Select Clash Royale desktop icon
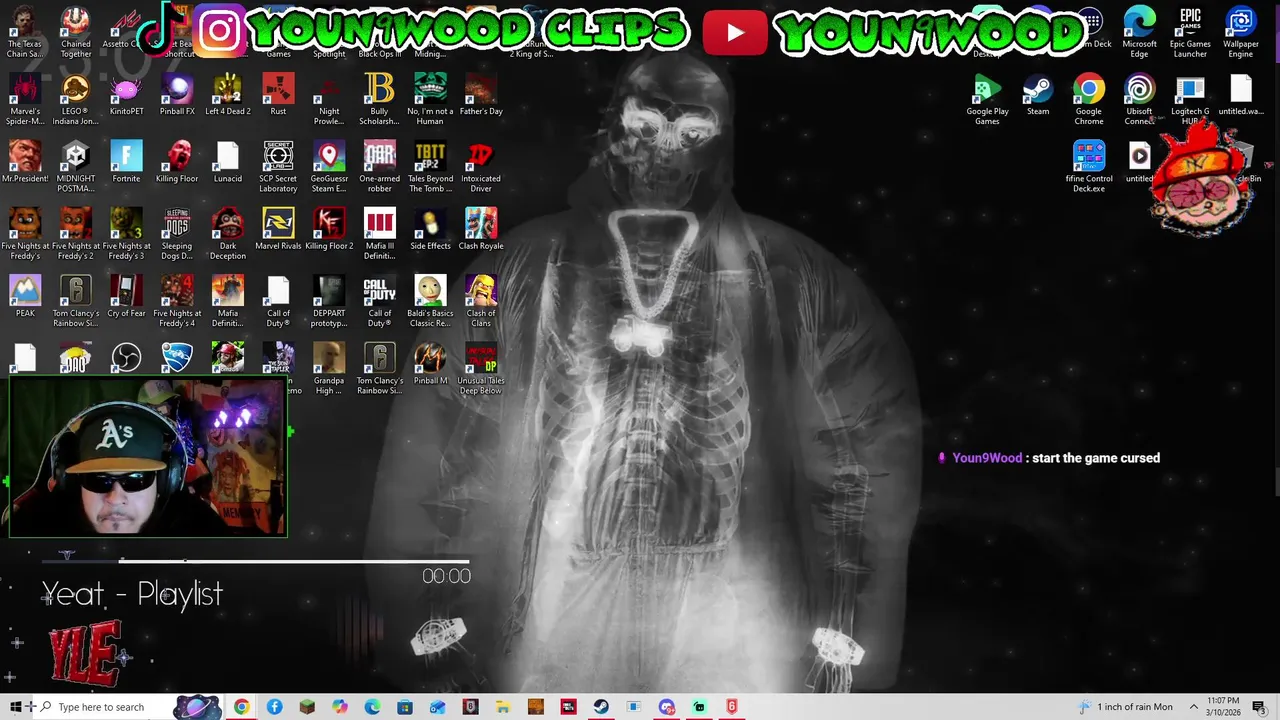 [x=481, y=230]
